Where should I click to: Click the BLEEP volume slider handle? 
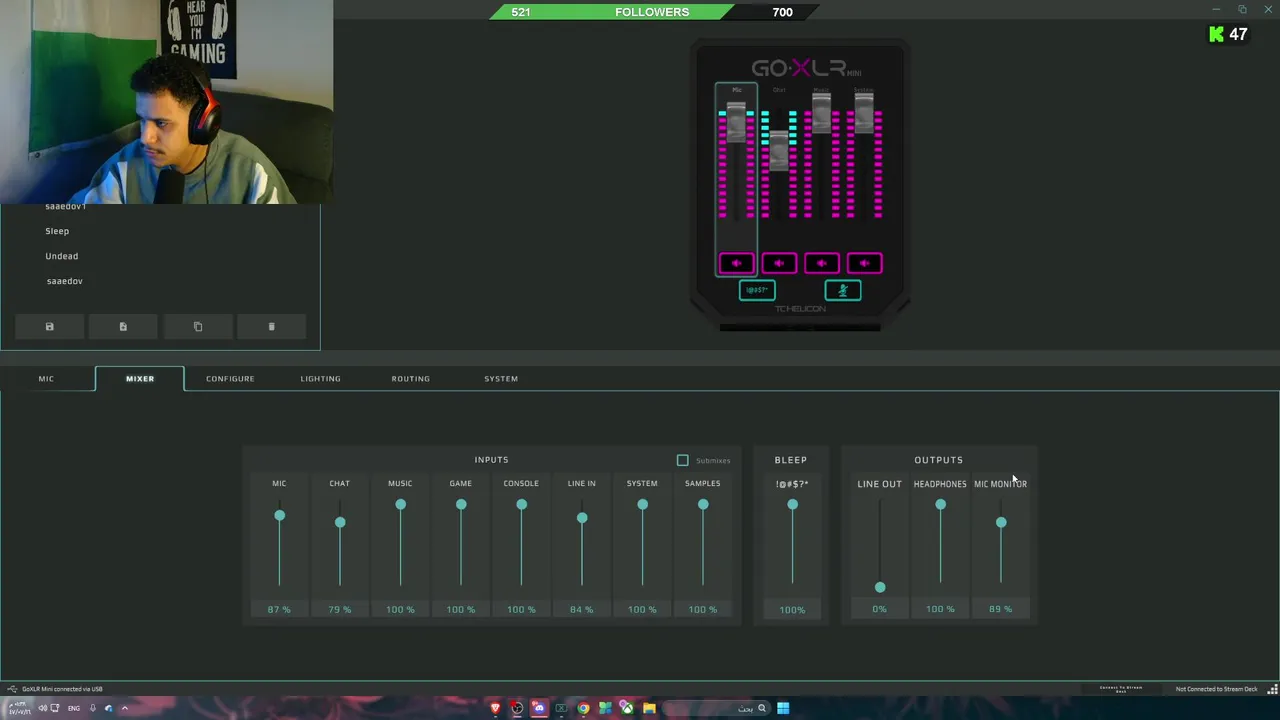pyautogui.click(x=792, y=505)
